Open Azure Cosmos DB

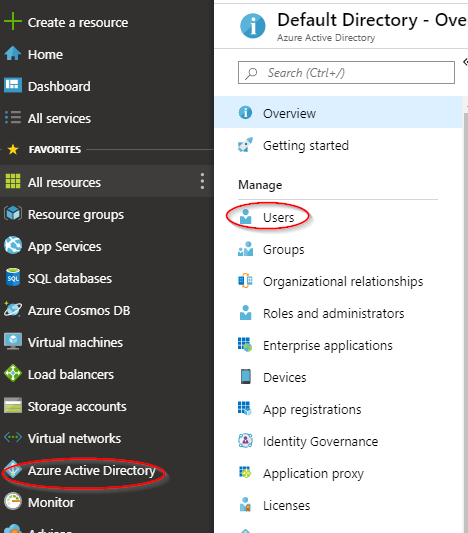tap(79, 310)
